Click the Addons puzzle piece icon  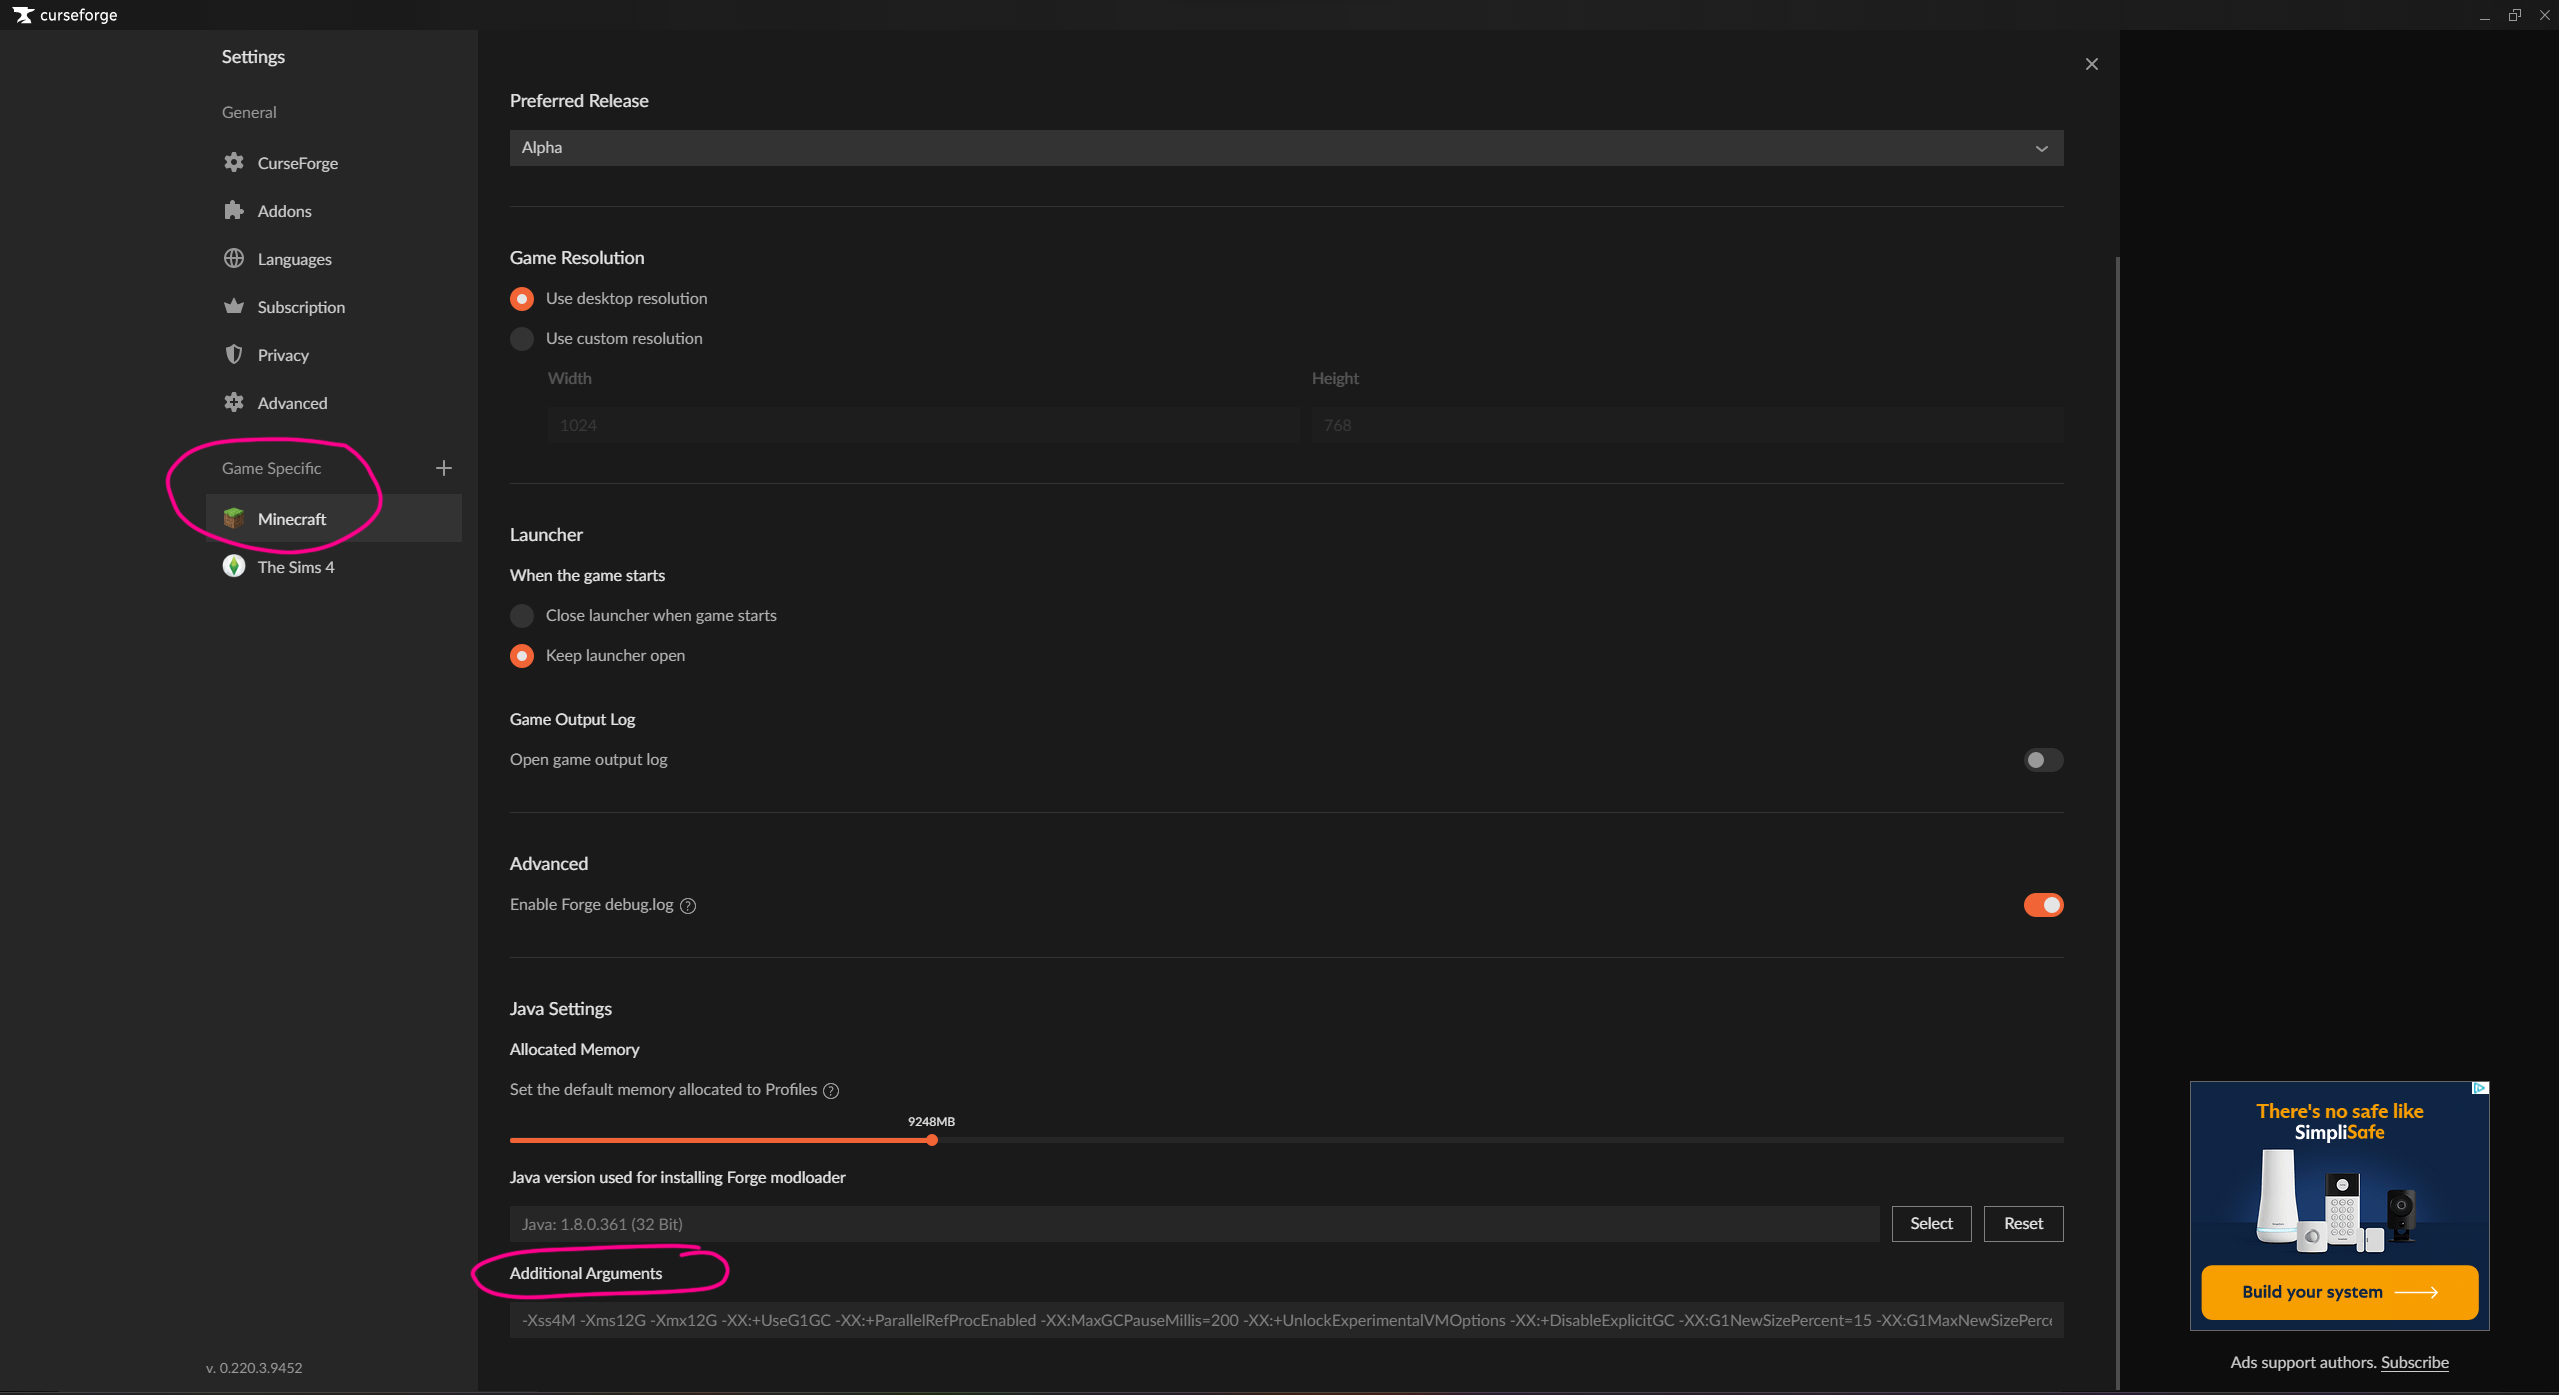(234, 210)
